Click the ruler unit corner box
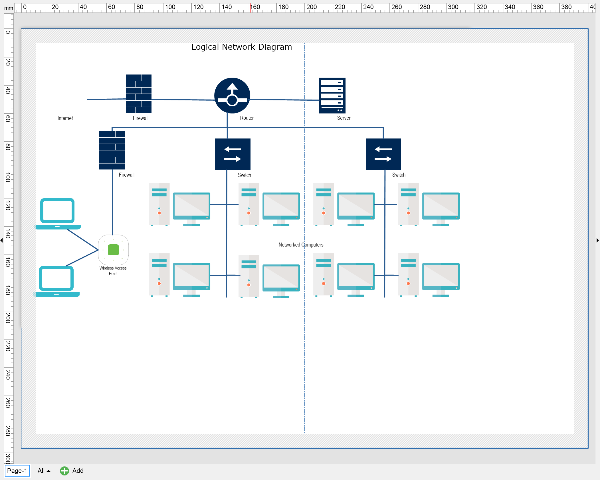The width and height of the screenshot is (600, 480). [x=8, y=8]
